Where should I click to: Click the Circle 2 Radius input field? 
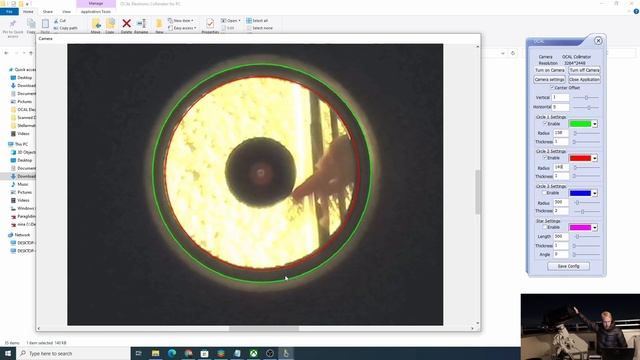point(561,167)
